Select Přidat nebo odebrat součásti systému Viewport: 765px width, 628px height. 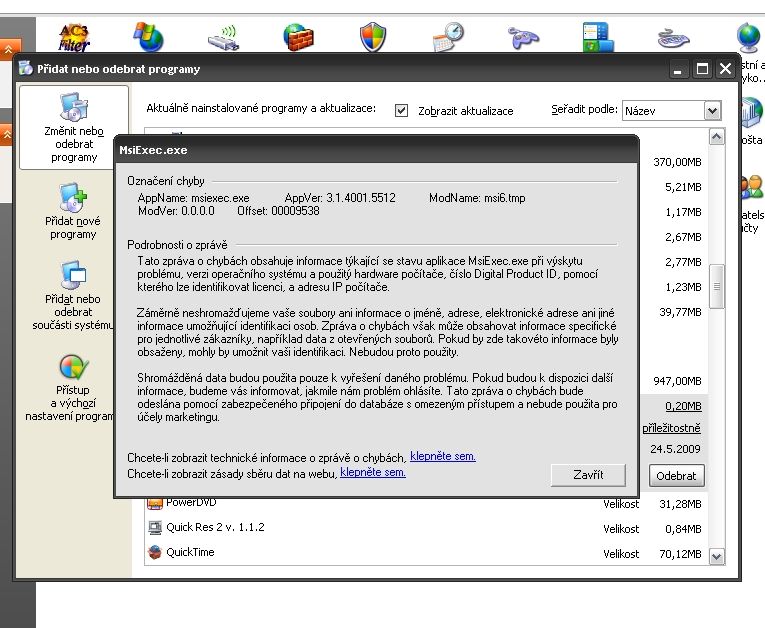[73, 296]
